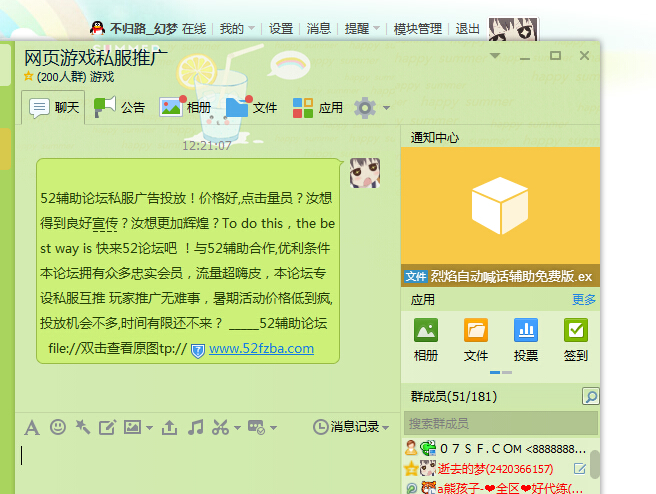Expand the arrow next to settings gear

pyautogui.click(x=387, y=108)
